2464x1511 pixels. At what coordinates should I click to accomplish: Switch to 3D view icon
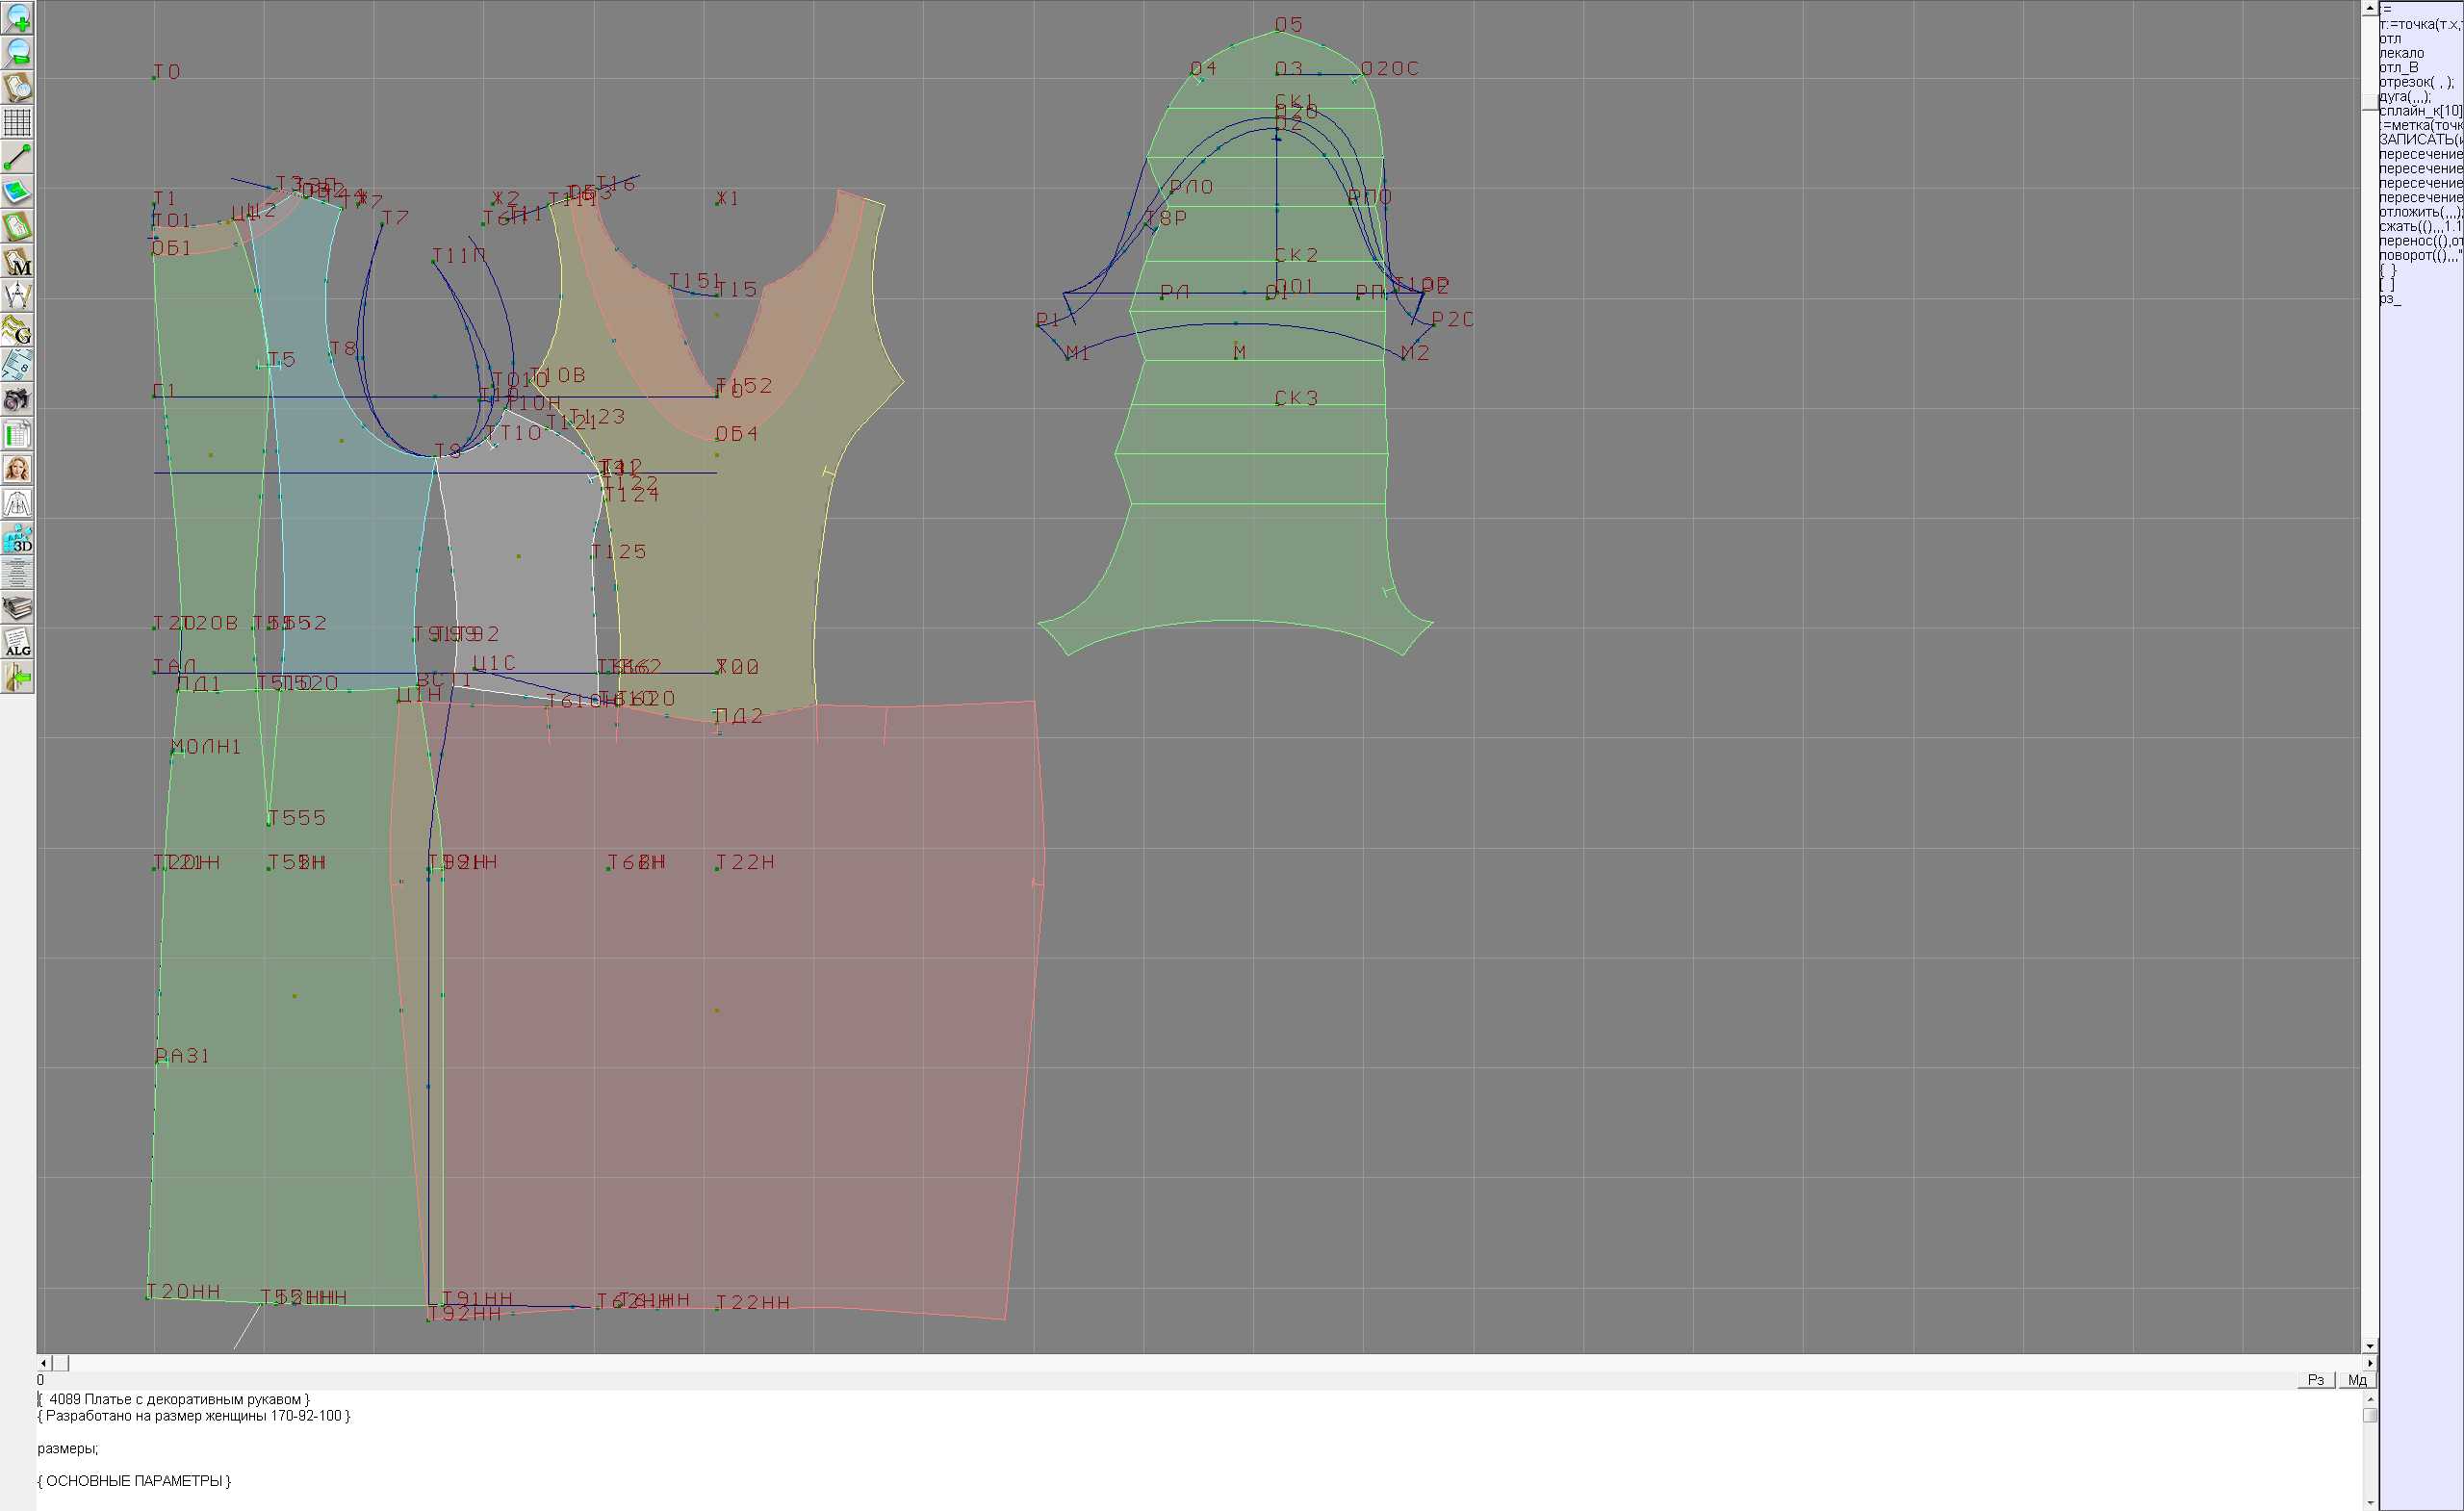click(x=18, y=539)
